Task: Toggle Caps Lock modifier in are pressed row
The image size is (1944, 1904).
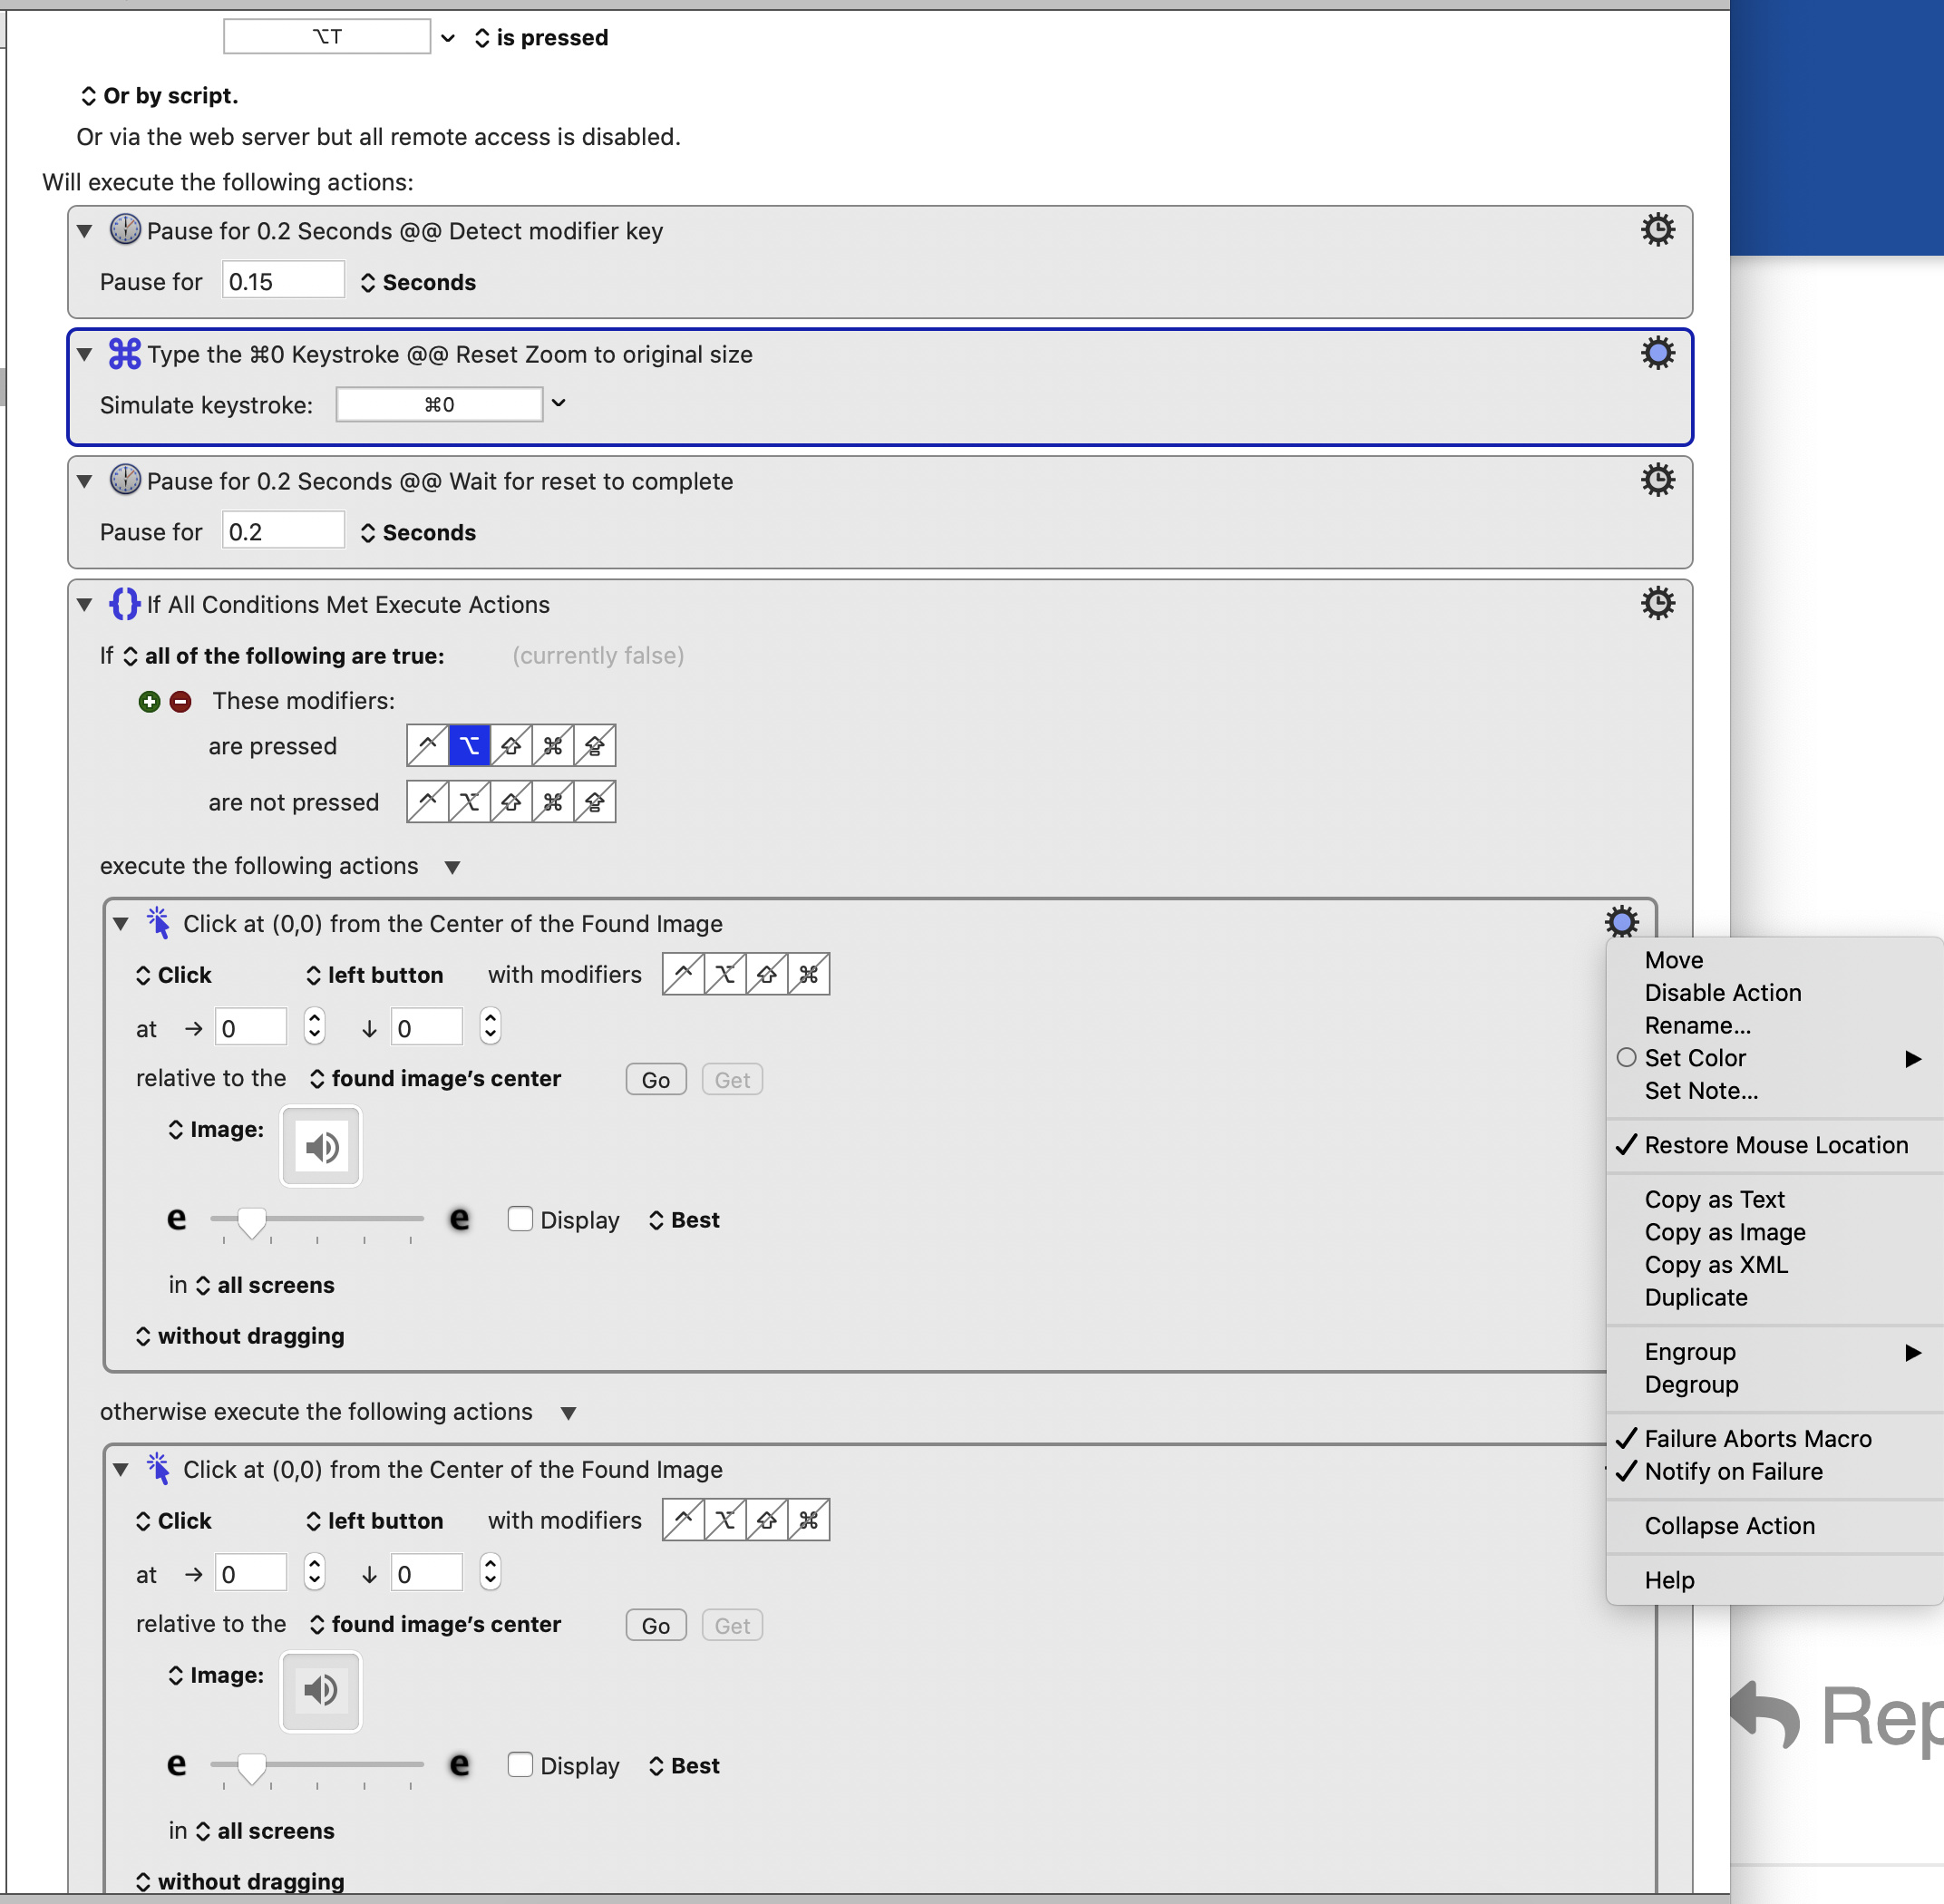Action: [x=595, y=746]
